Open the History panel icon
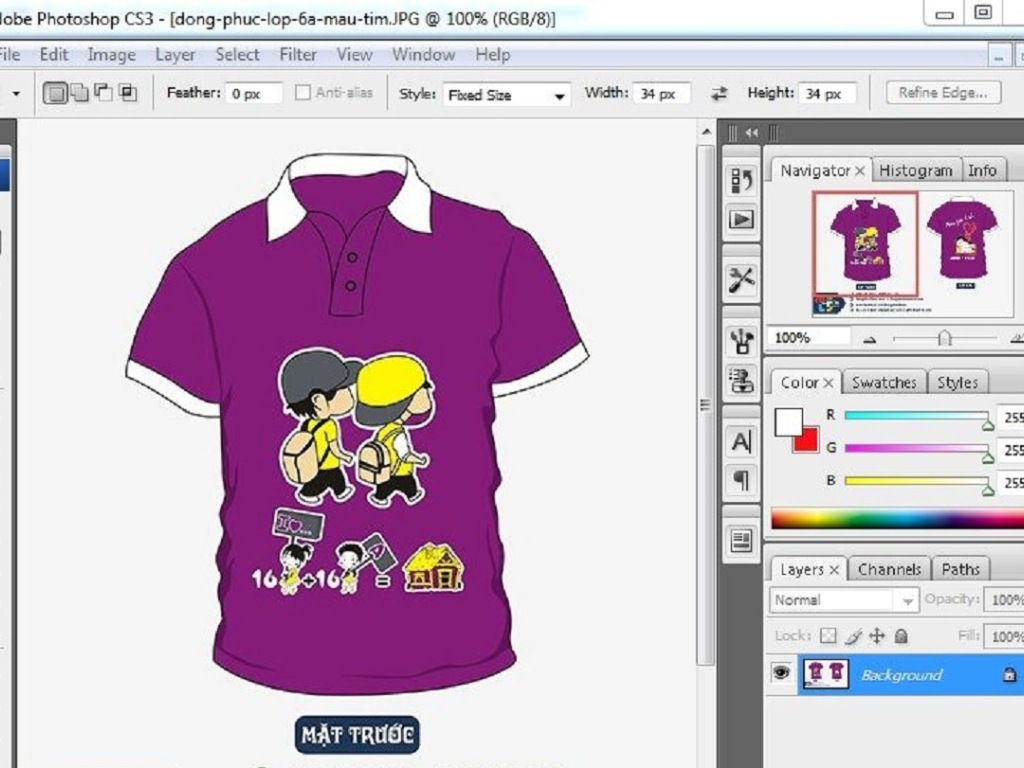Screen dimensions: 1024x768 click(x=741, y=180)
